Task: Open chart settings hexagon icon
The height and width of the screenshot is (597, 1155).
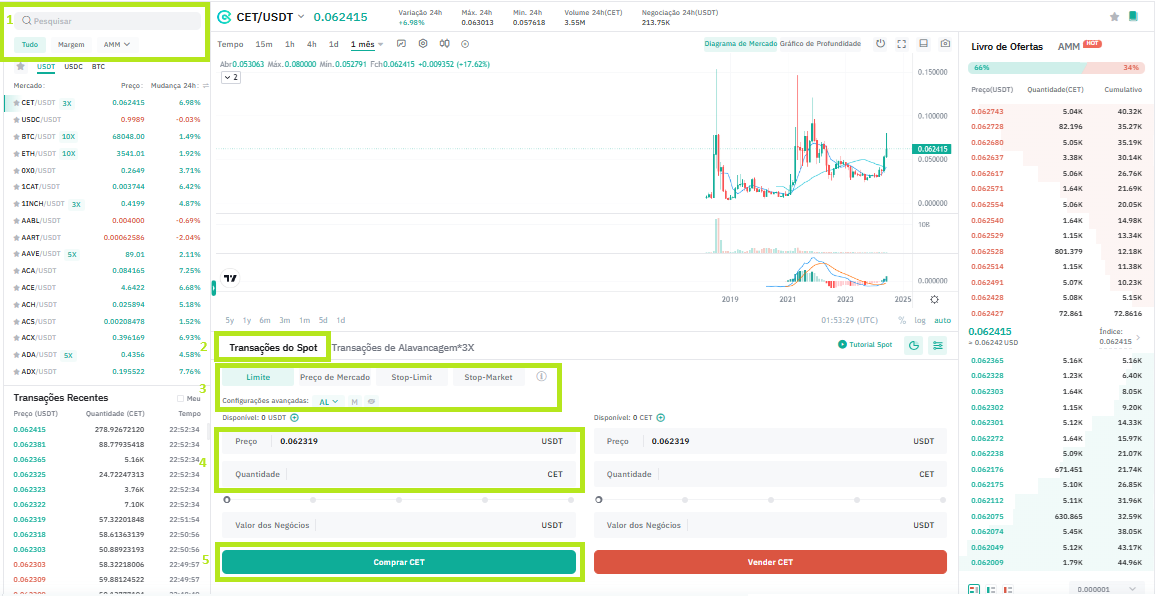Action: pyautogui.click(x=423, y=43)
